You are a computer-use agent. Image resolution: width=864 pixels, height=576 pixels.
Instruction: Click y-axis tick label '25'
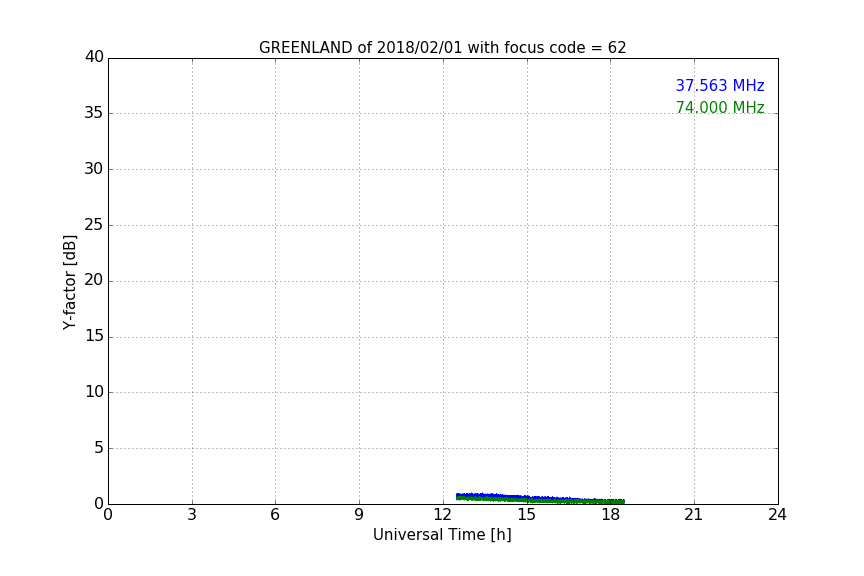tap(94, 224)
